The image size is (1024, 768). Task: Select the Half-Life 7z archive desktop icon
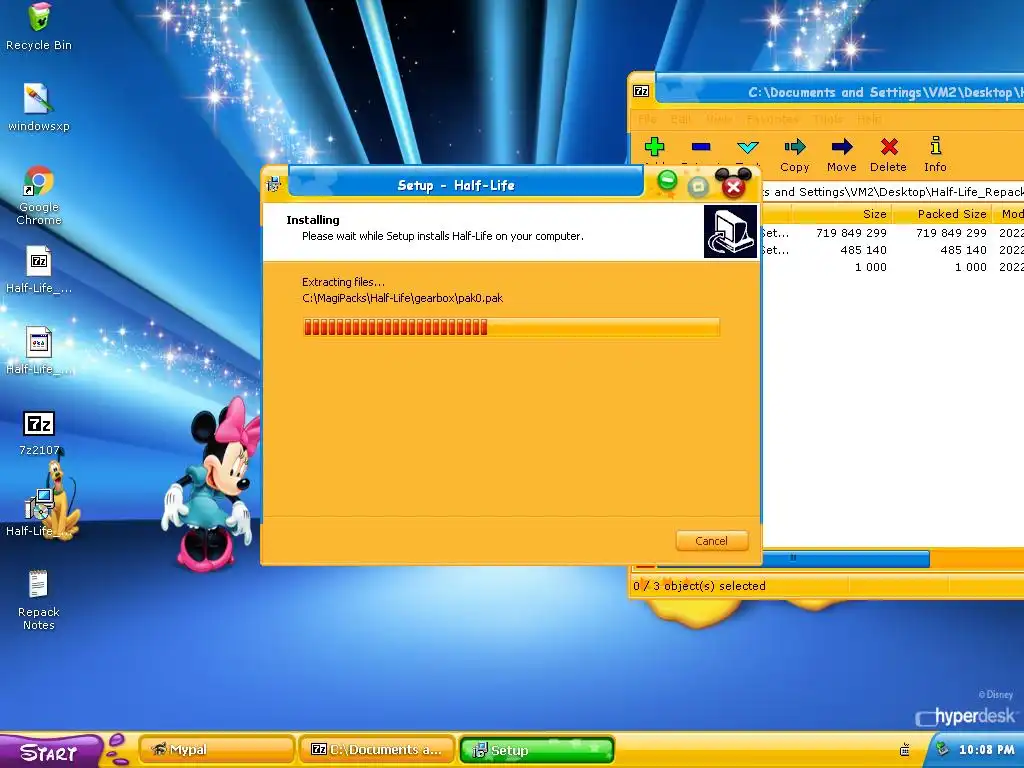pyautogui.click(x=39, y=261)
